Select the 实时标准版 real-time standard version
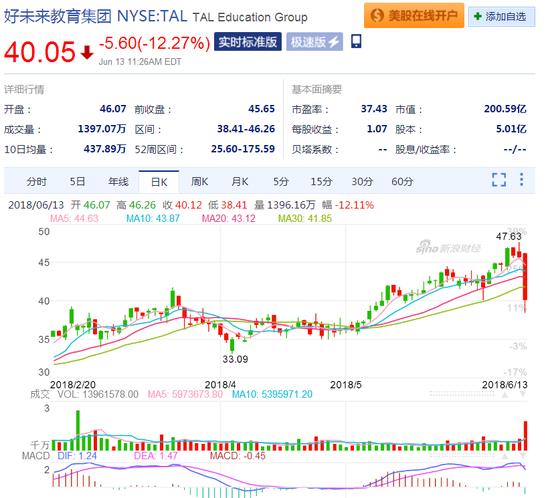The width and height of the screenshot is (550, 498). tap(248, 42)
